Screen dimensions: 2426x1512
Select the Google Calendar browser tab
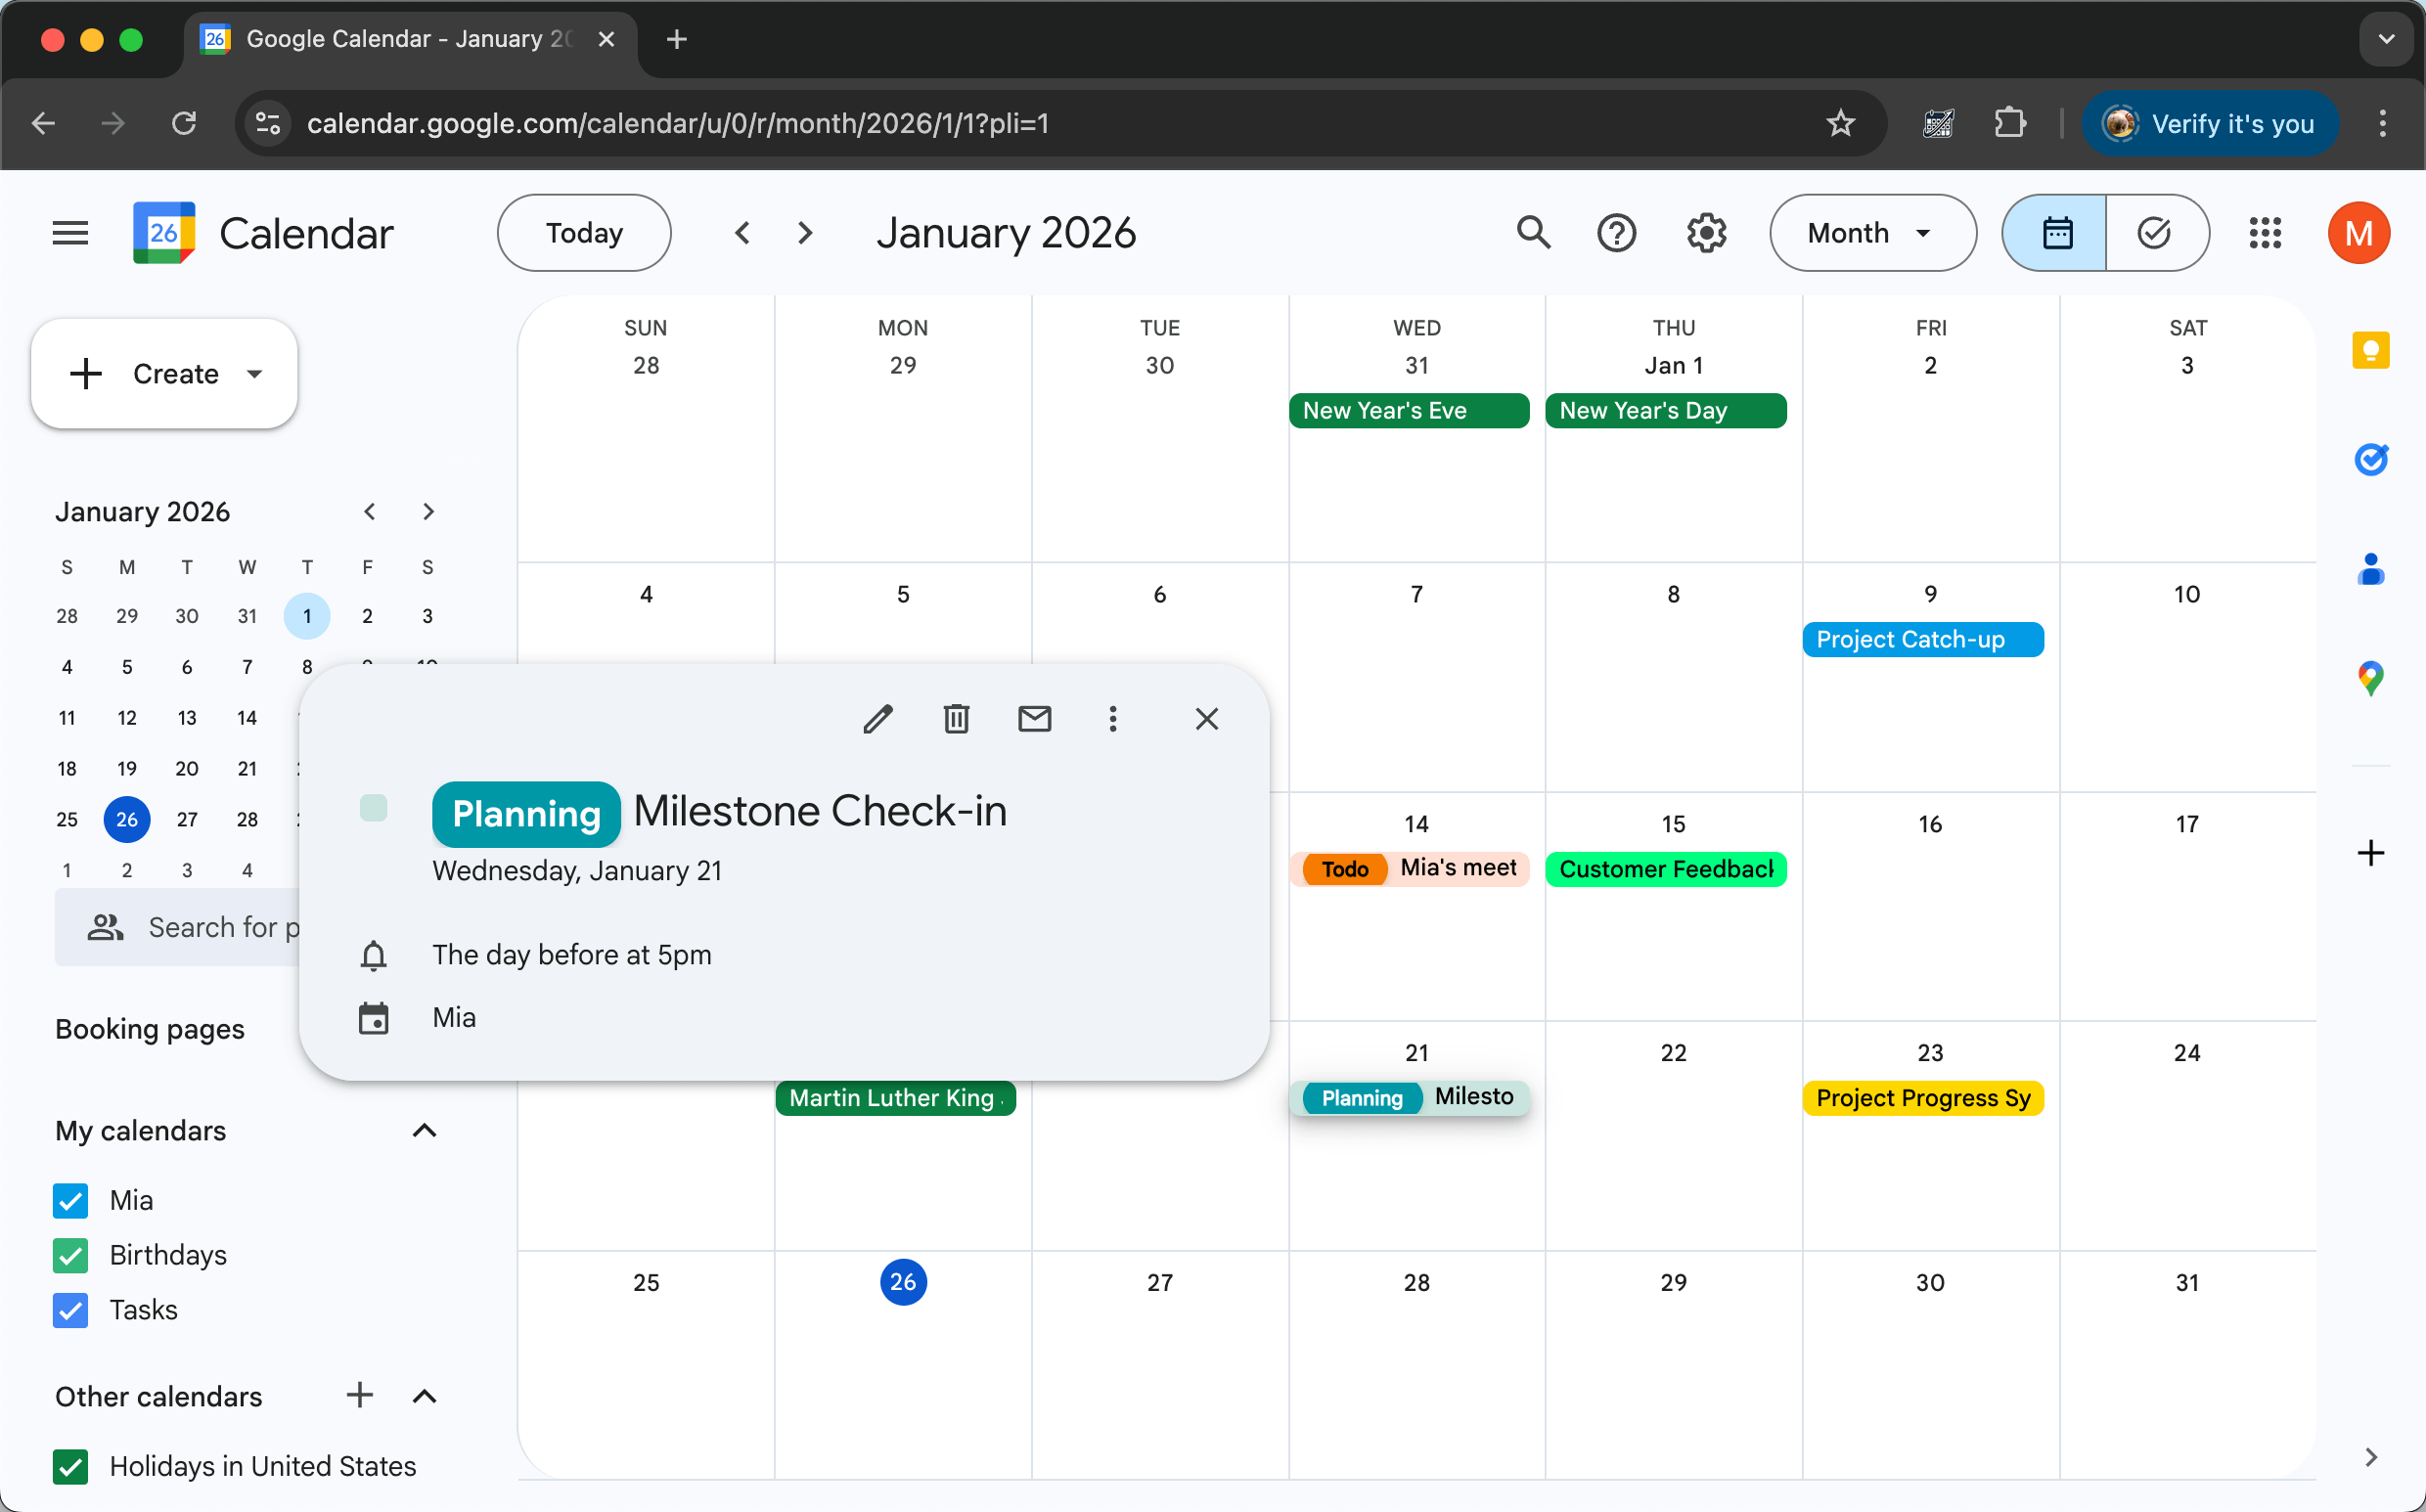(x=390, y=40)
